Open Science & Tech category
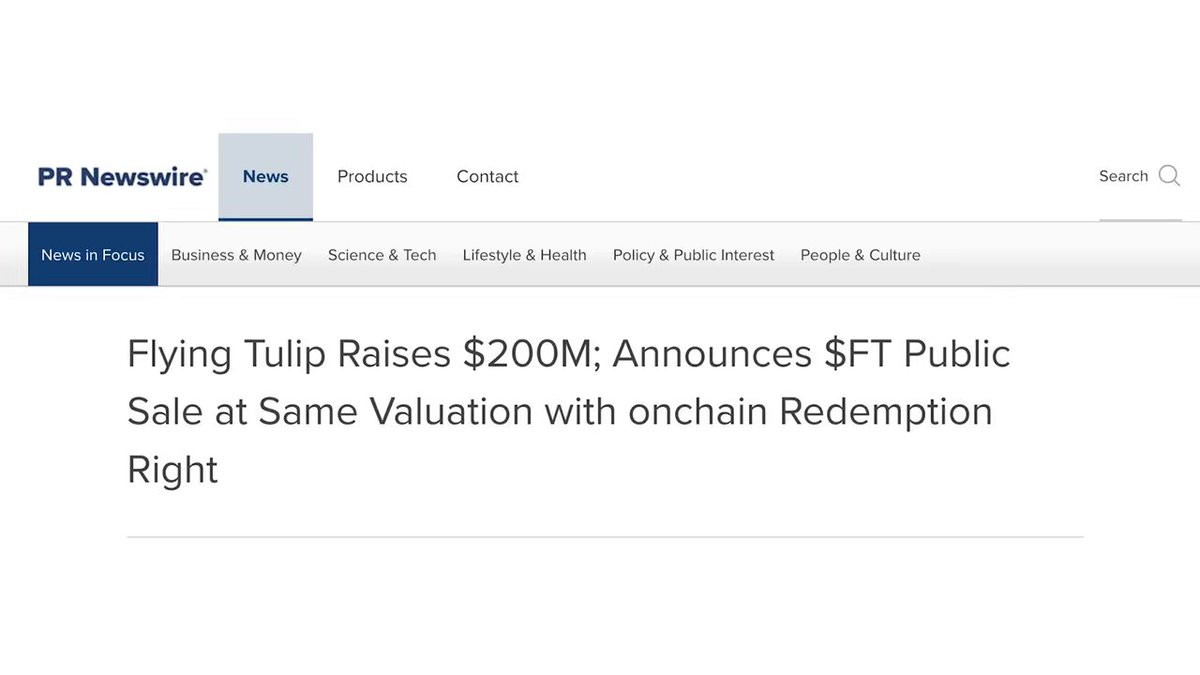Image resolution: width=1200 pixels, height=675 pixels. pyautogui.click(x=382, y=255)
